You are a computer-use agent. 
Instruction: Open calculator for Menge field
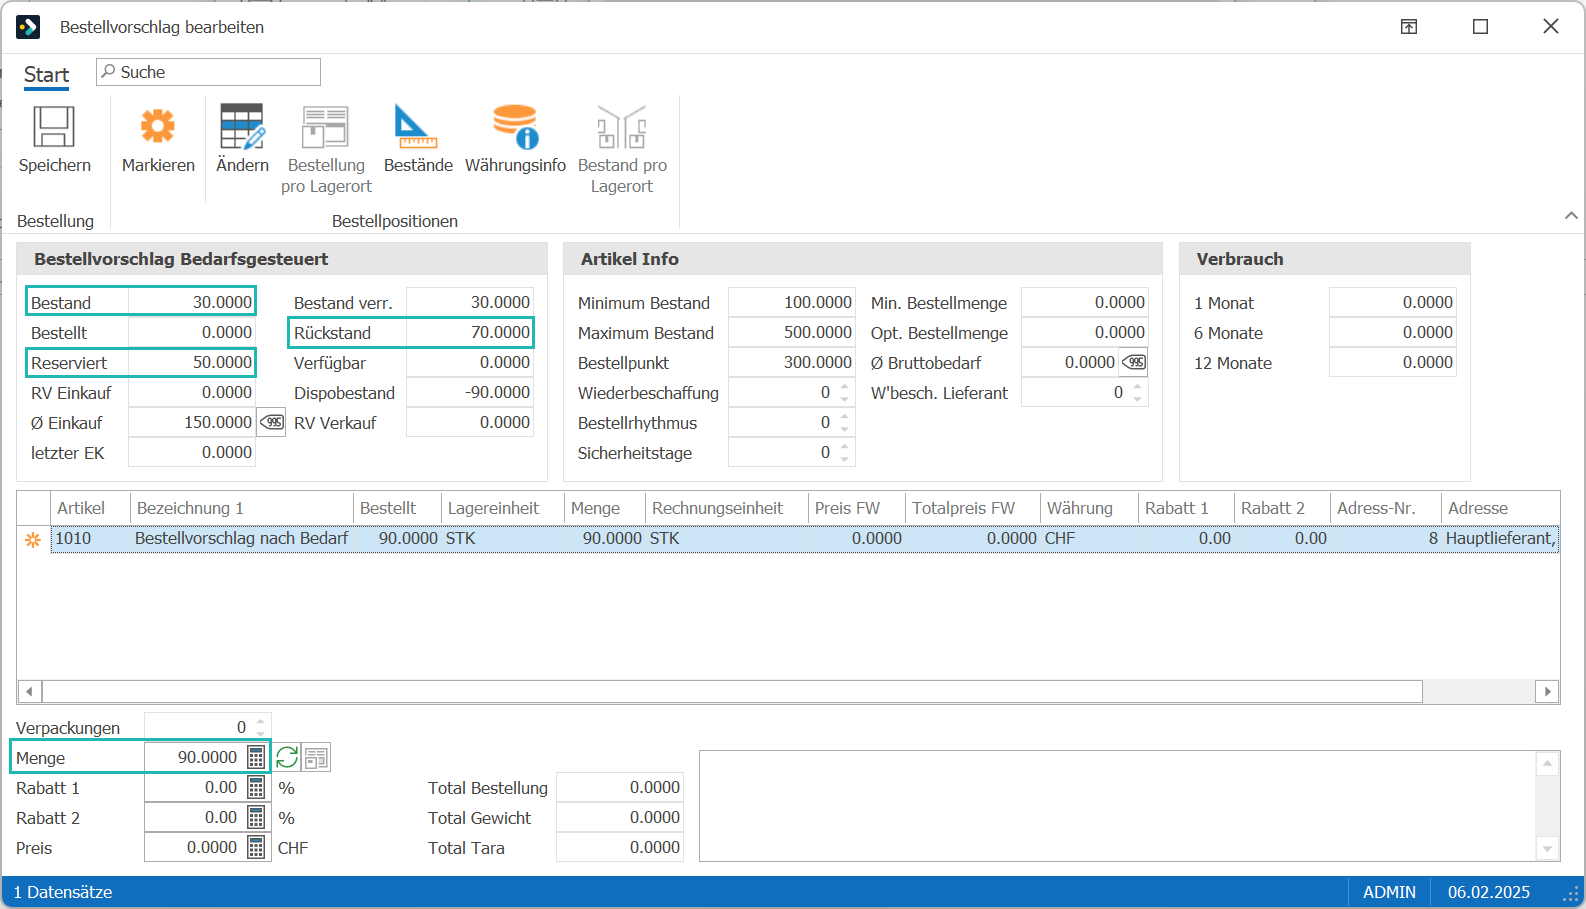tap(256, 757)
